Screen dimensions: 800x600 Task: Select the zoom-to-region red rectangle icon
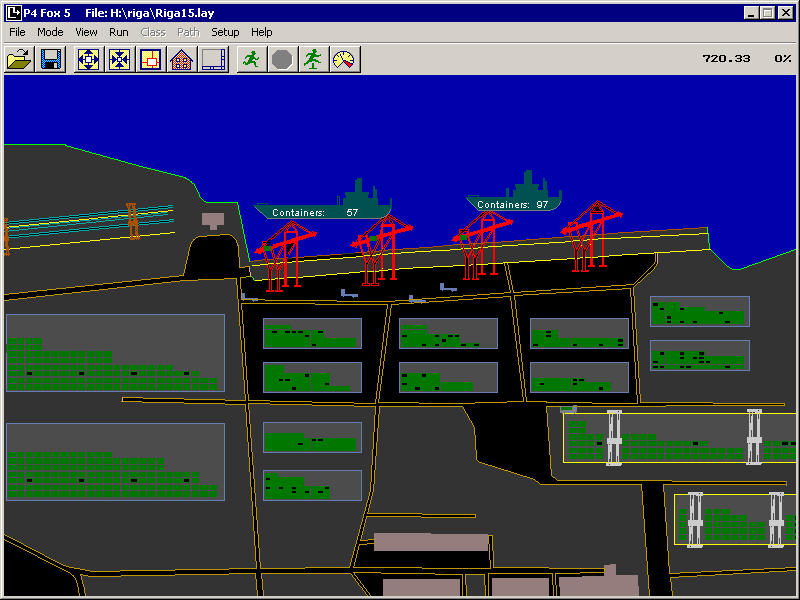151,59
